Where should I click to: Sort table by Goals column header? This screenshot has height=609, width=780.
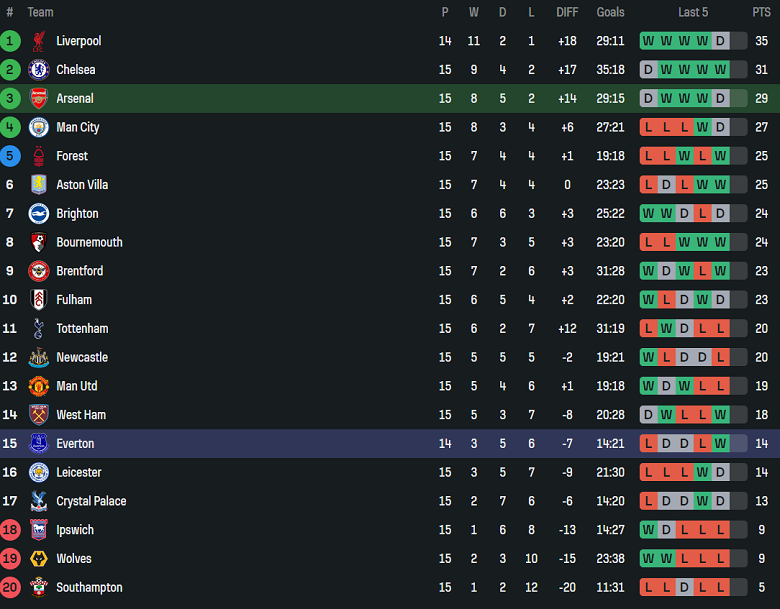pos(610,12)
